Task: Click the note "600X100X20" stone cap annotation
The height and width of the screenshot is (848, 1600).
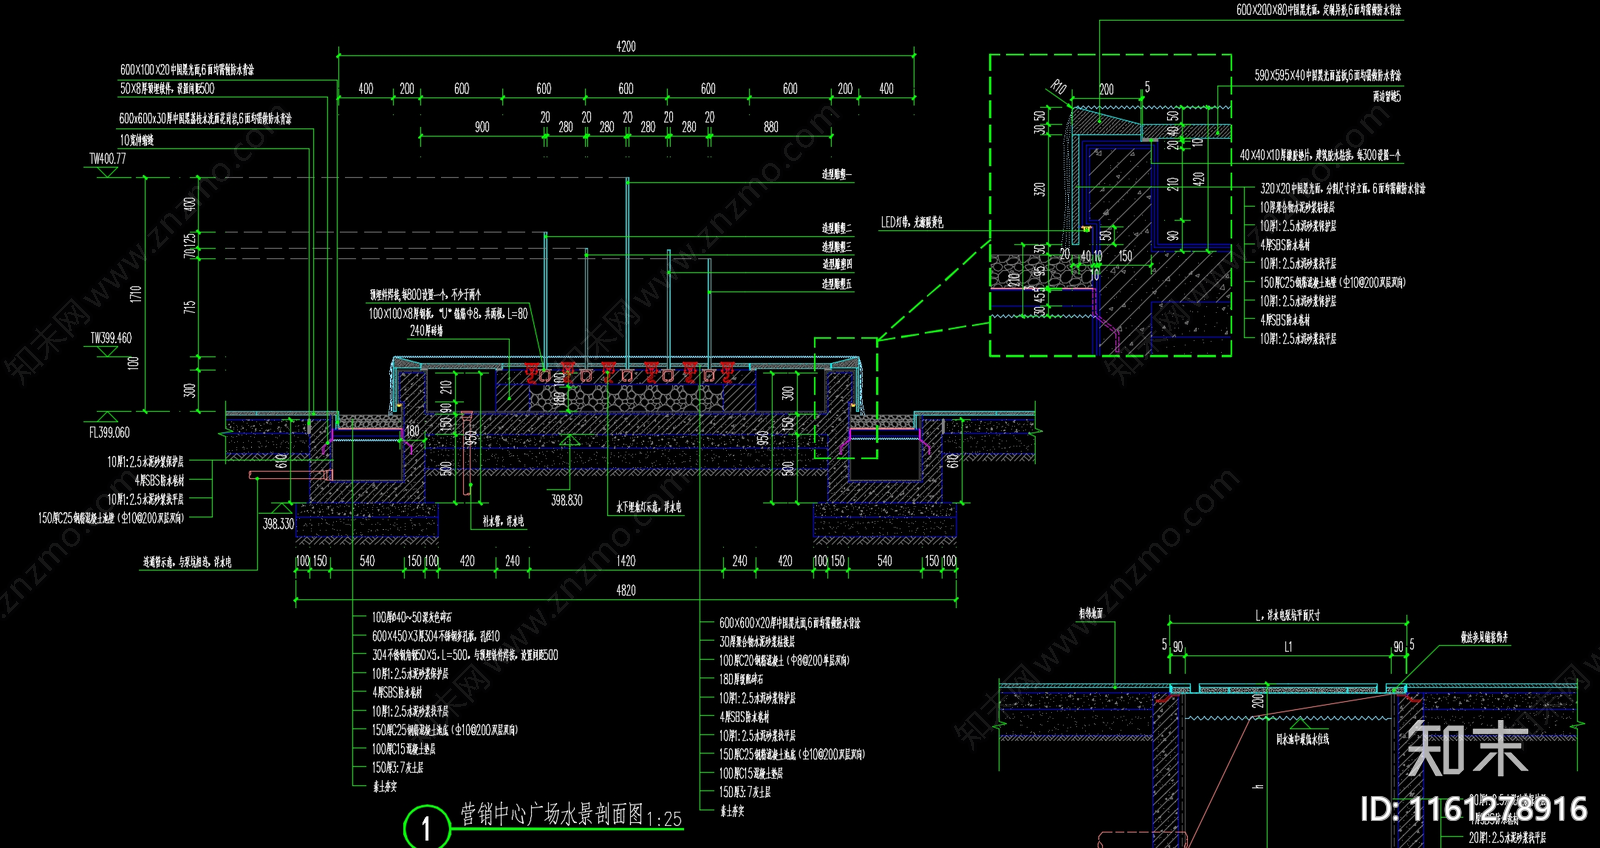Action: coord(187,70)
